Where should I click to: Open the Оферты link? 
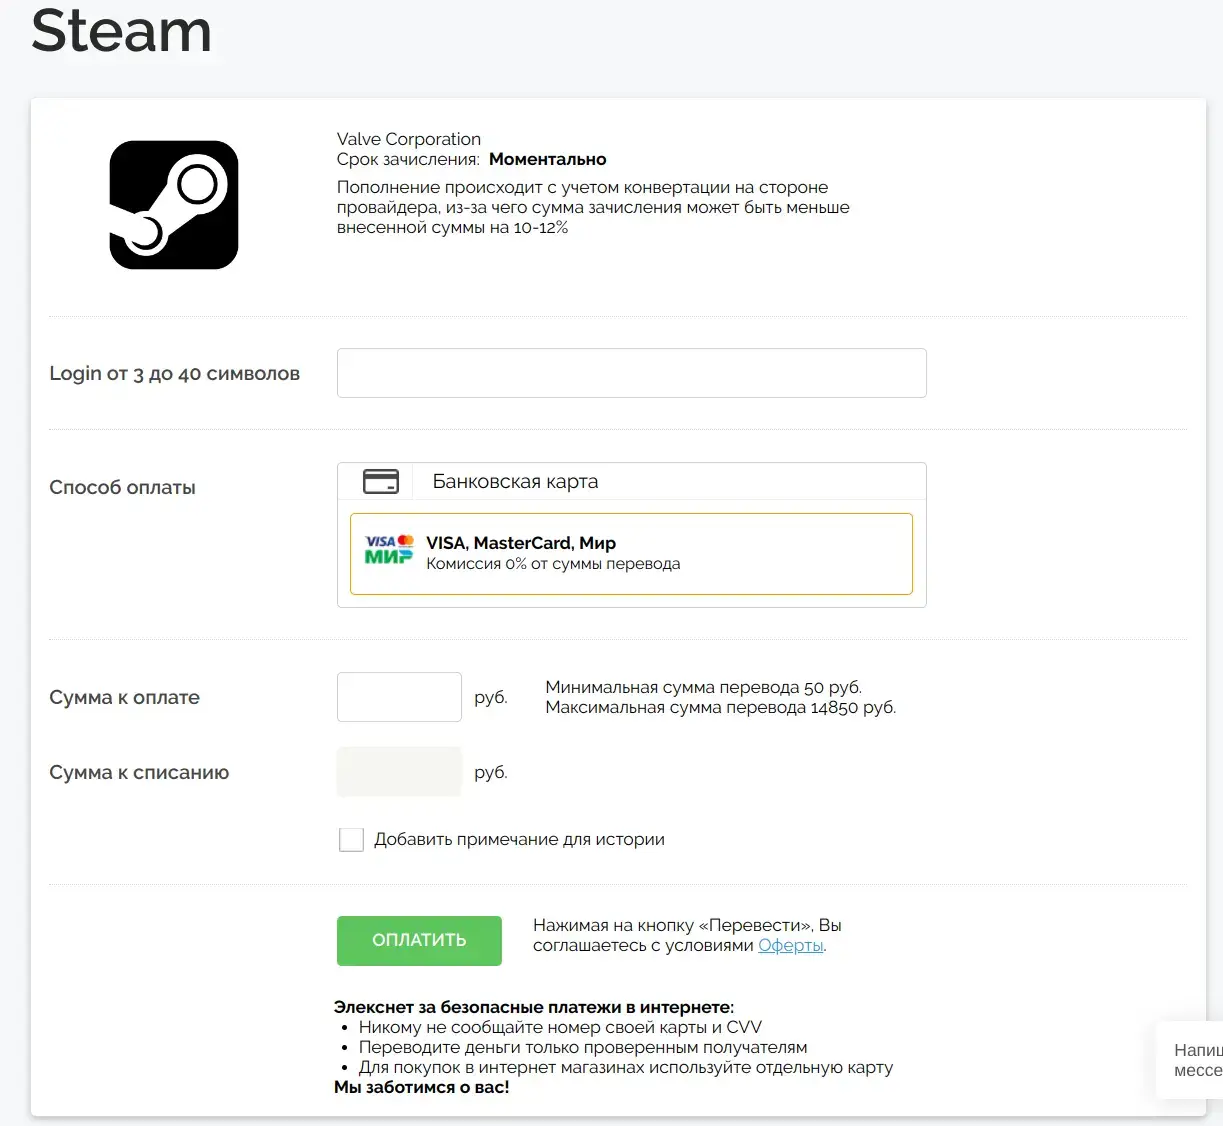point(791,946)
